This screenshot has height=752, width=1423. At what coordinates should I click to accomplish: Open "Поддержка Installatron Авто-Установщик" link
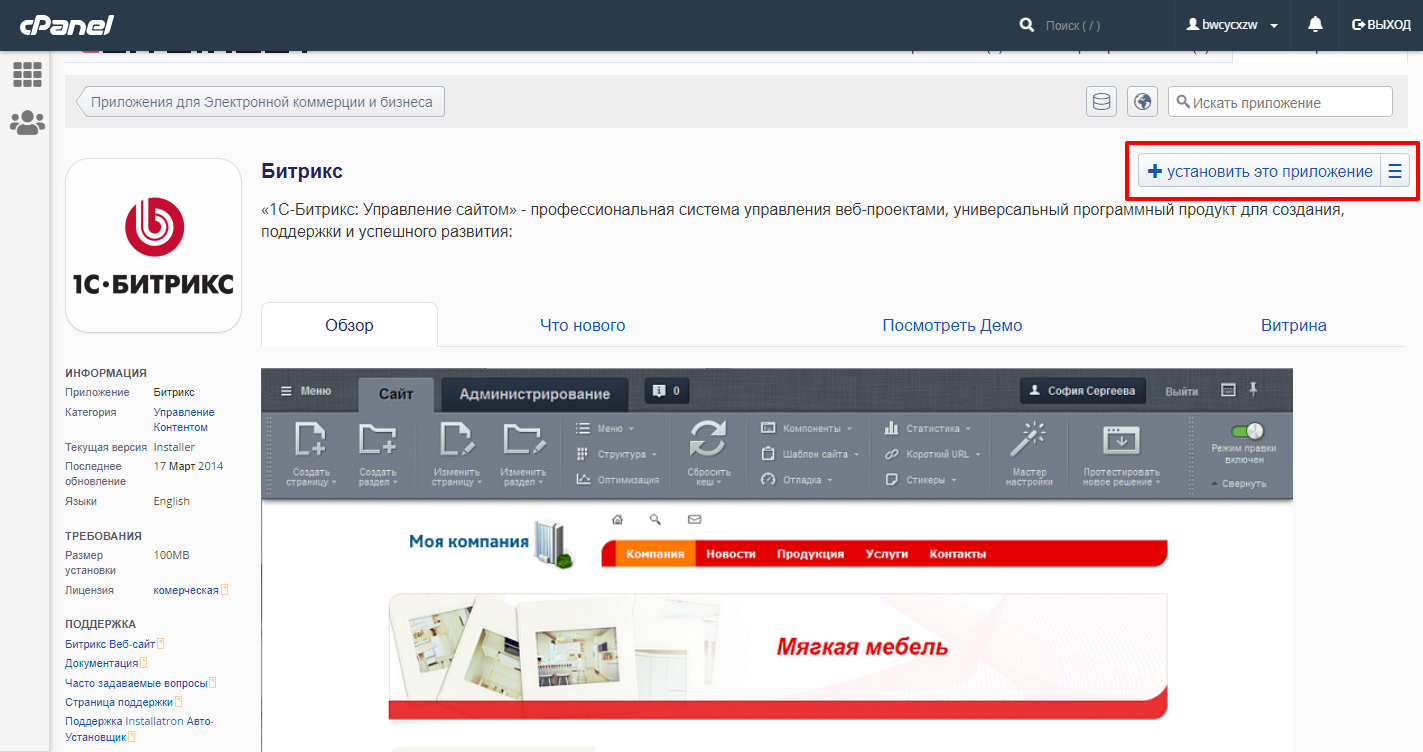click(x=140, y=729)
